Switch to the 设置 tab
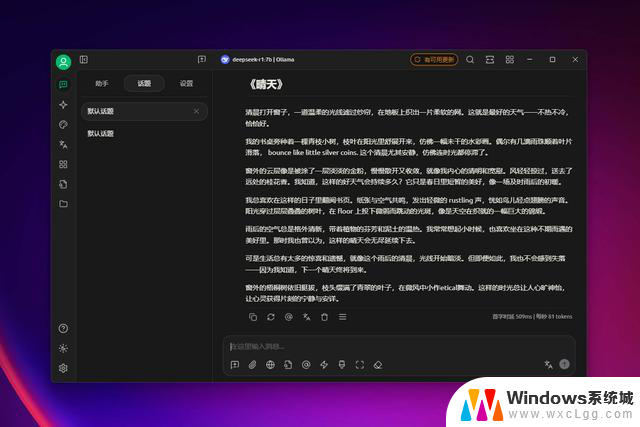The width and height of the screenshot is (640, 427). (x=186, y=83)
